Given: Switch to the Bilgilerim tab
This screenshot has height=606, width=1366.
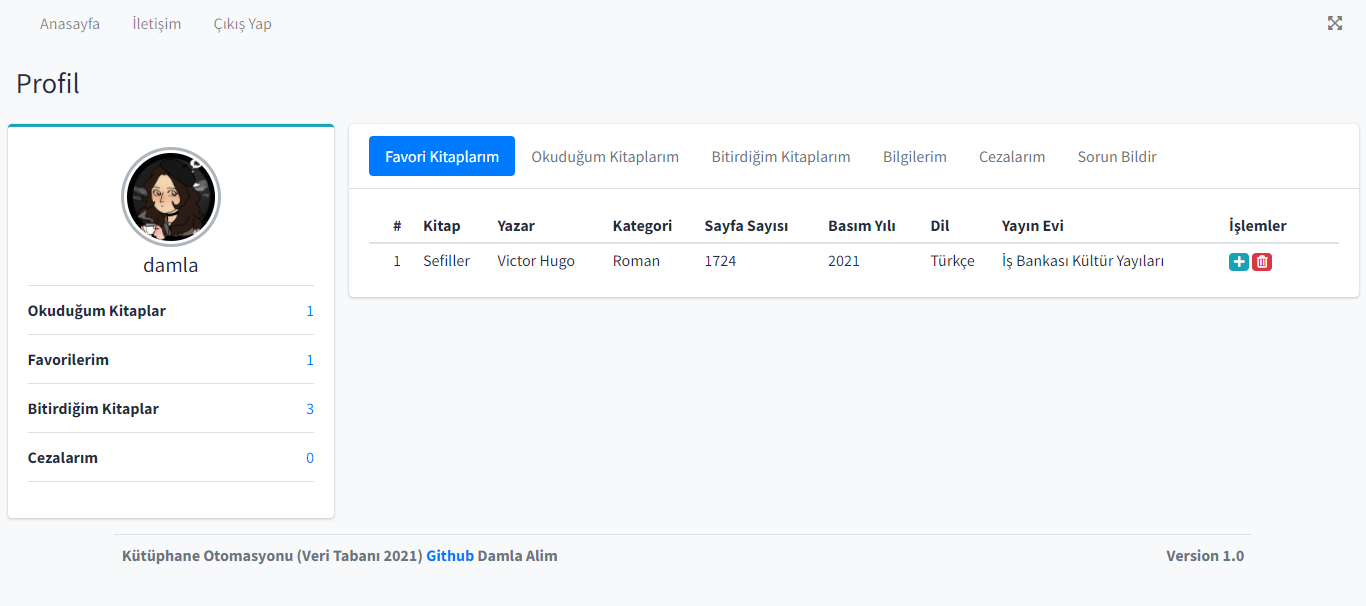Looking at the screenshot, I should pos(915,156).
